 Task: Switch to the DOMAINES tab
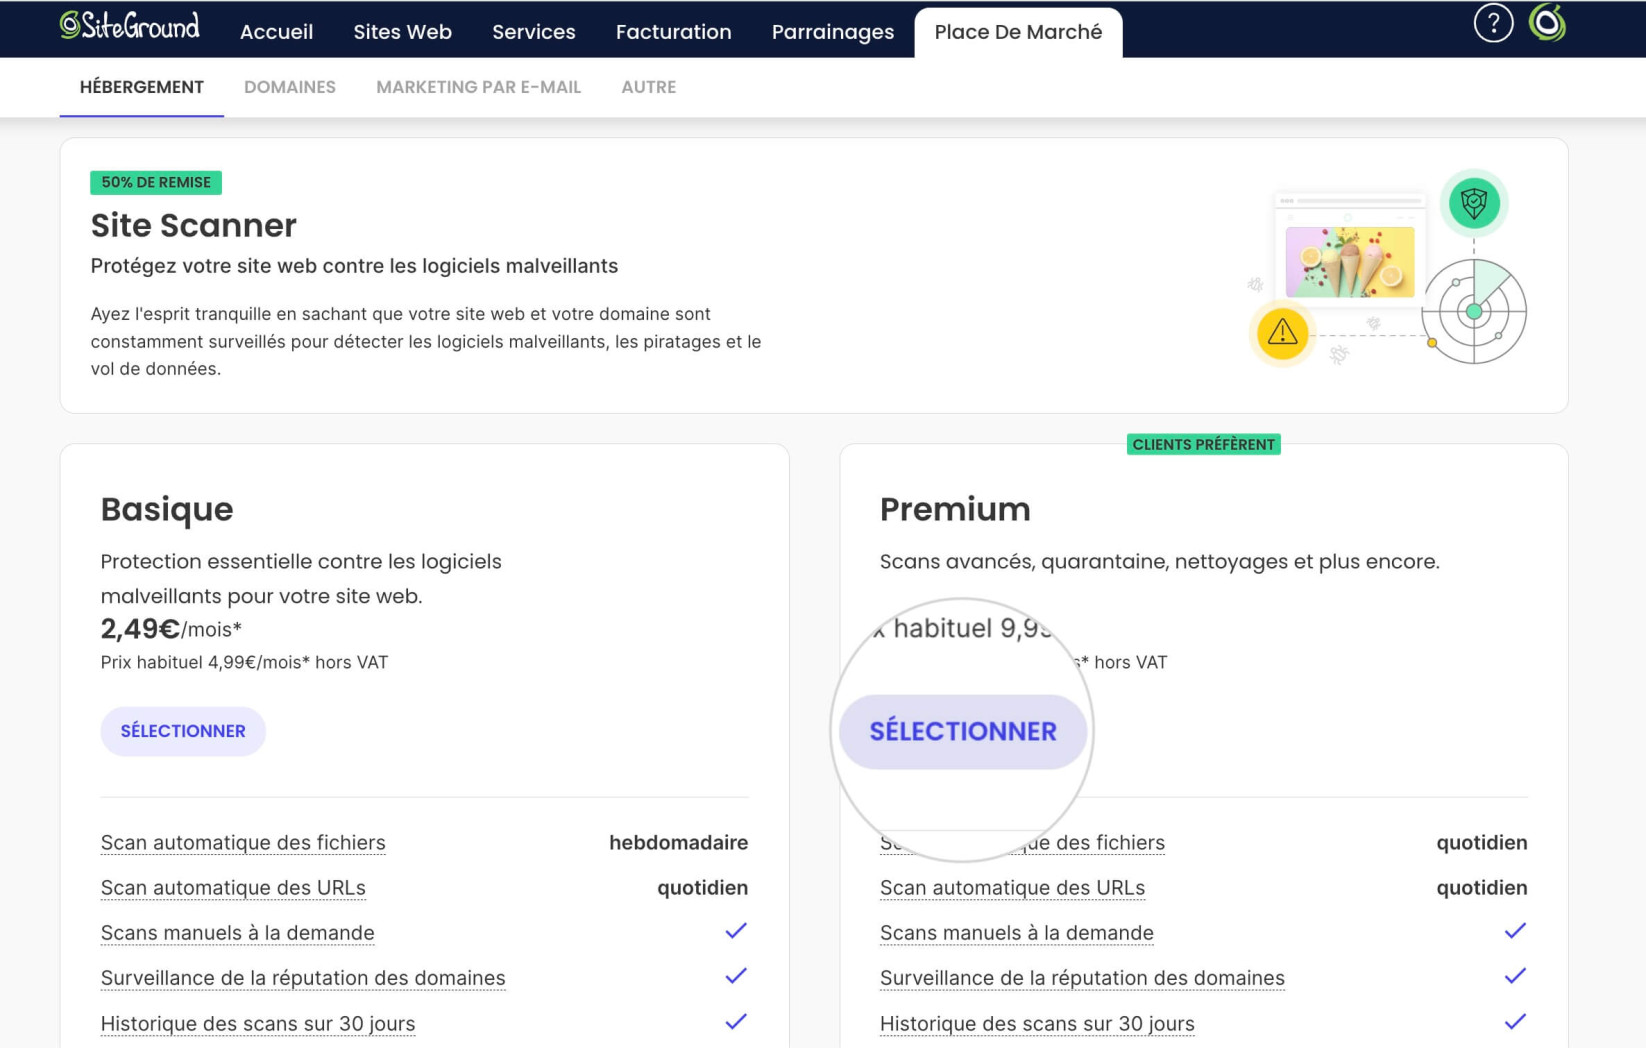[x=290, y=87]
